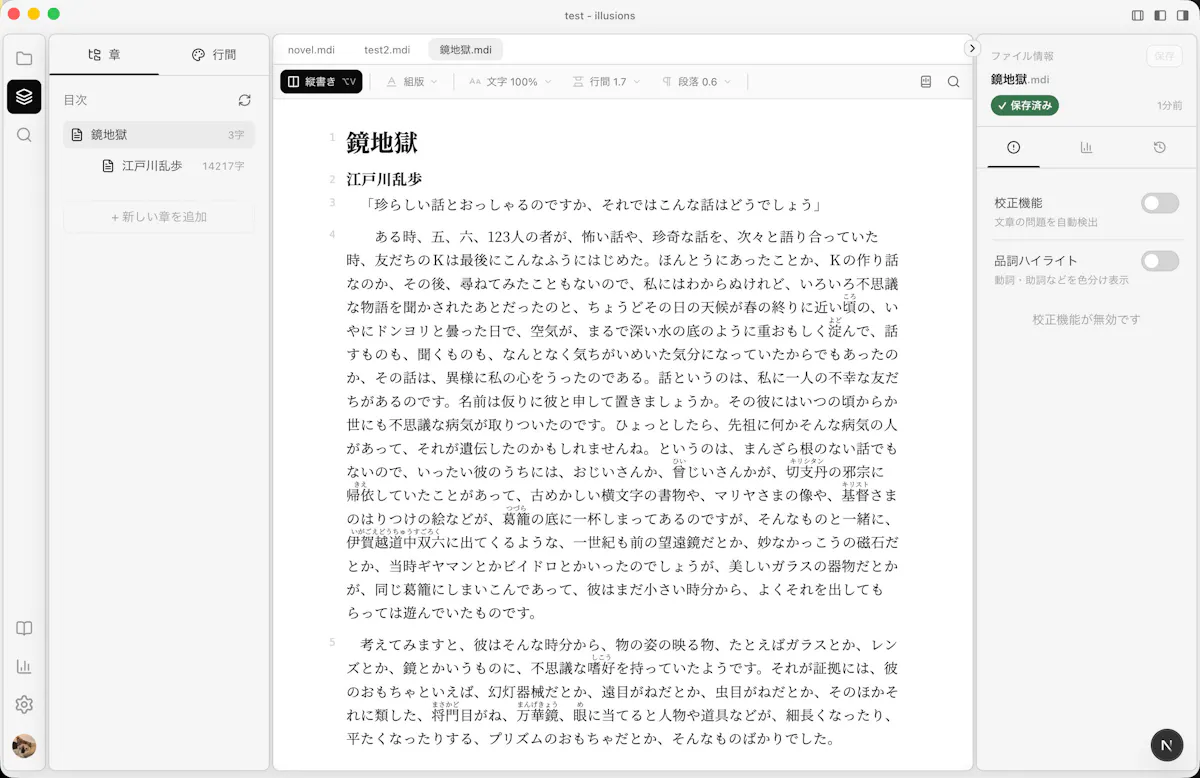Click the 保存 save button
This screenshot has width=1200, height=778.
pyautogui.click(x=1164, y=56)
